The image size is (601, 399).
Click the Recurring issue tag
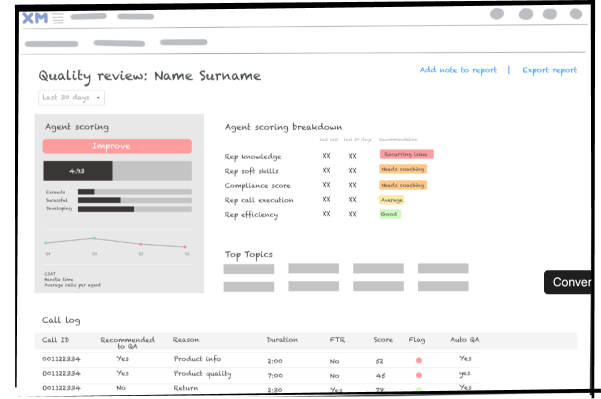tap(406, 154)
